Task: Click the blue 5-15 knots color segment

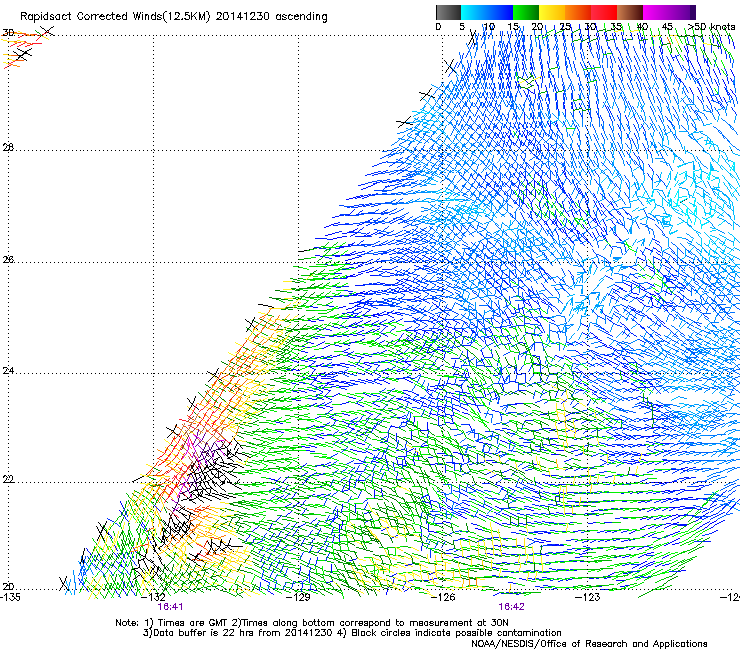Action: pos(487,12)
